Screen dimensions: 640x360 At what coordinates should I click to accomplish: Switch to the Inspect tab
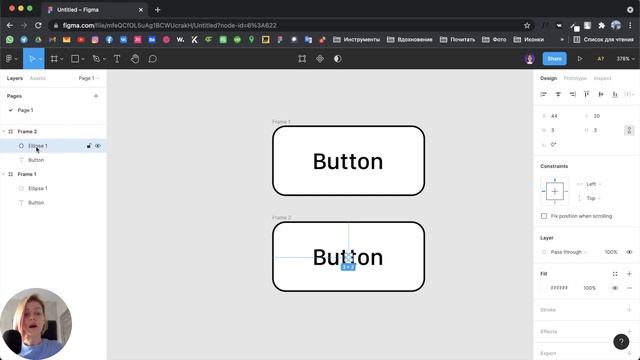tap(602, 78)
